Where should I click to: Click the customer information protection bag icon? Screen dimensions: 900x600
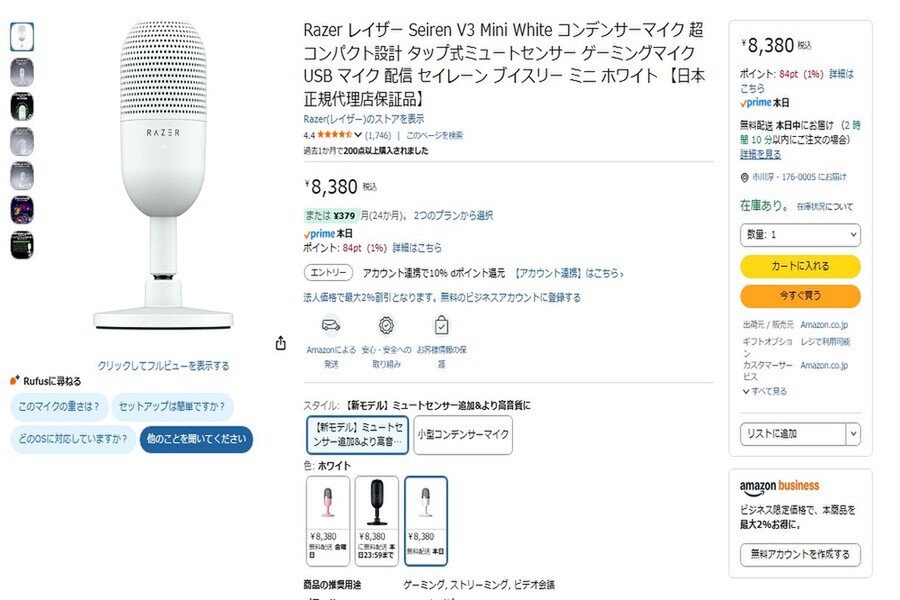[x=441, y=325]
